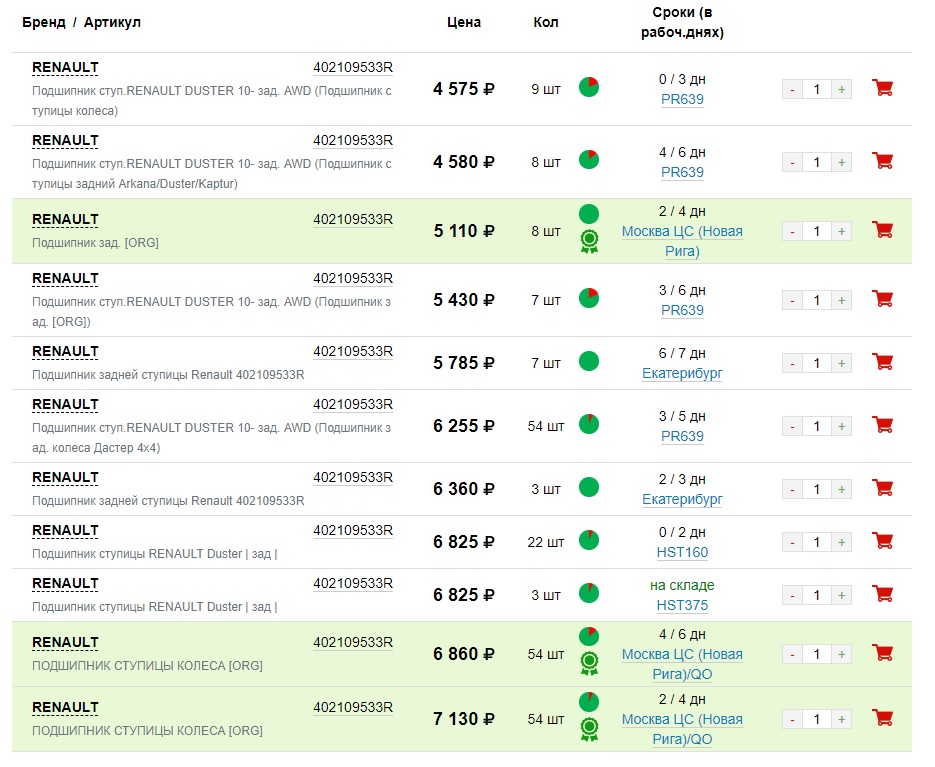Open delivery statistics pie for 4 575 ₽ row

(x=589, y=88)
